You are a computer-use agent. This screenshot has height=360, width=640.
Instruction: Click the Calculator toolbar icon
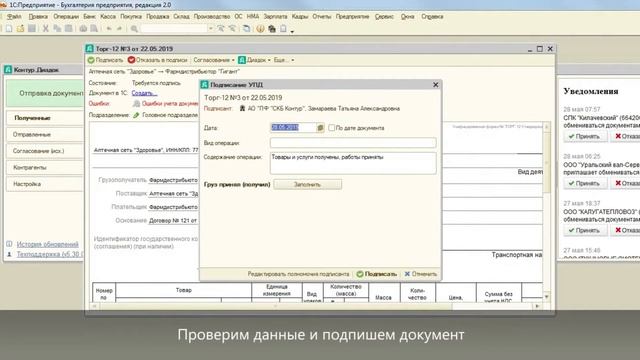tap(271, 29)
